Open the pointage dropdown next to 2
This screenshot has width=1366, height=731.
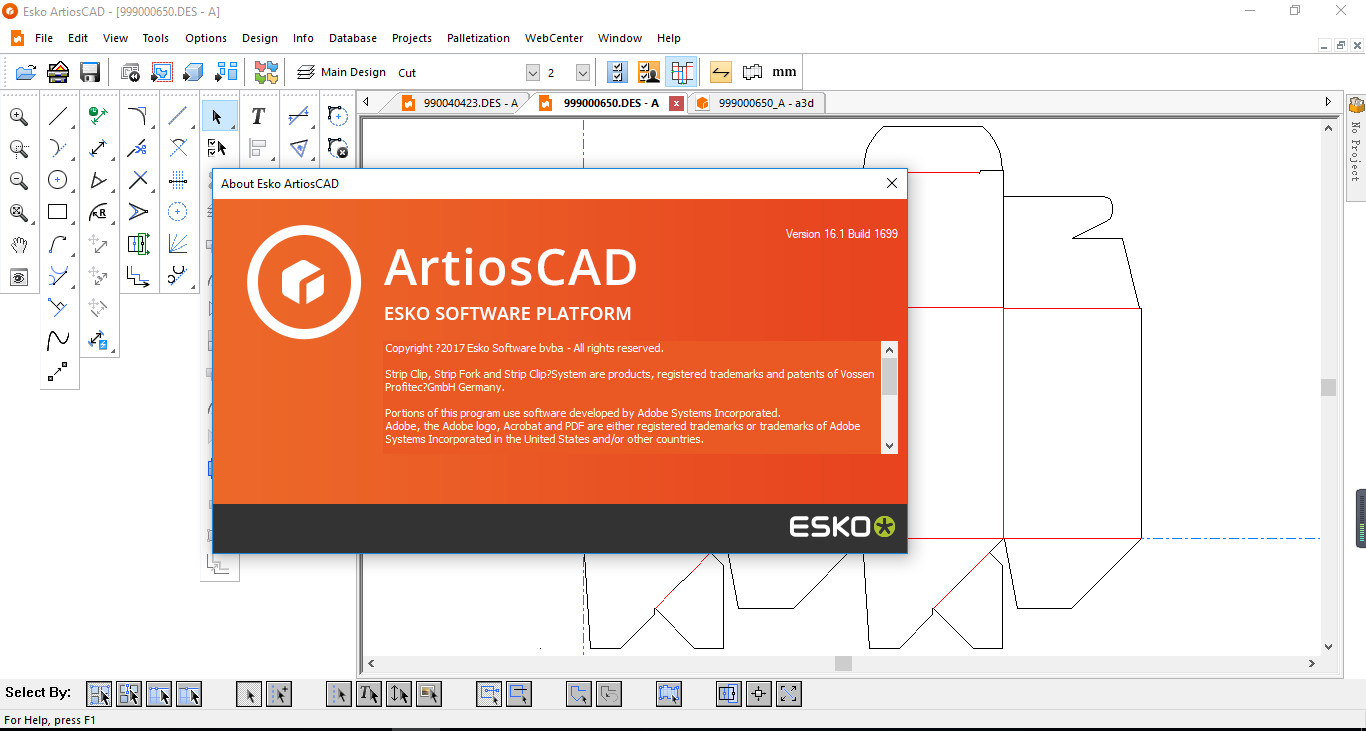click(582, 72)
